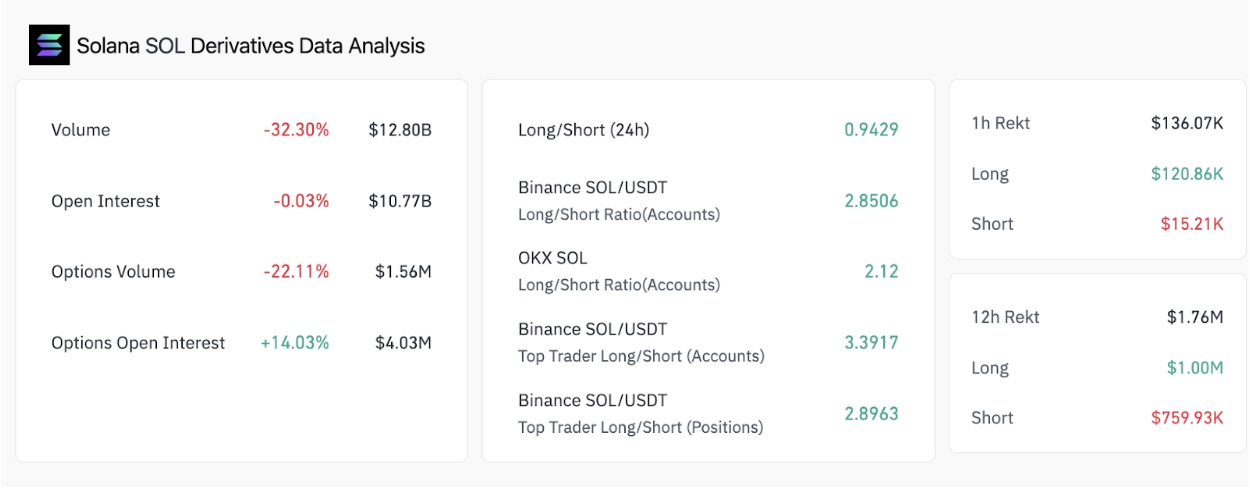This screenshot has height=490, width=1250.
Task: Click the $12.80B volume value
Action: pos(400,130)
